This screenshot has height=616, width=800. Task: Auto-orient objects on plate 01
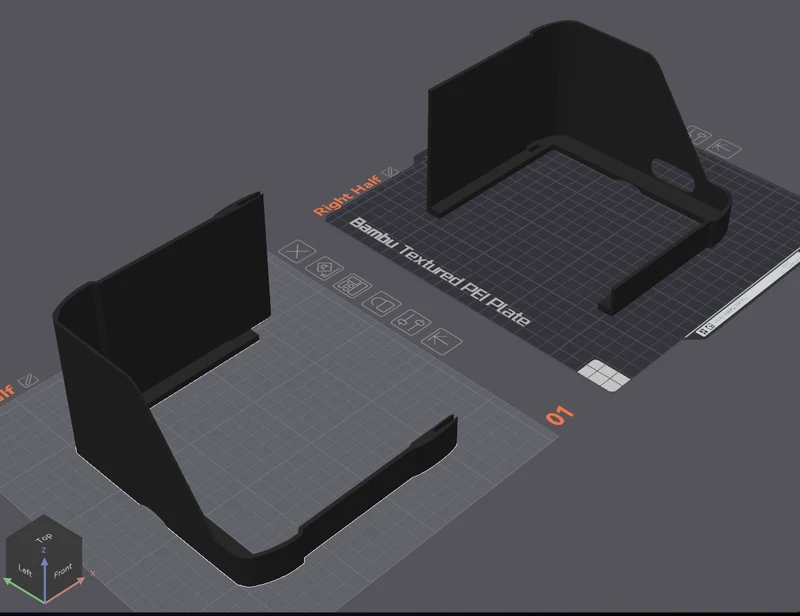324,268
